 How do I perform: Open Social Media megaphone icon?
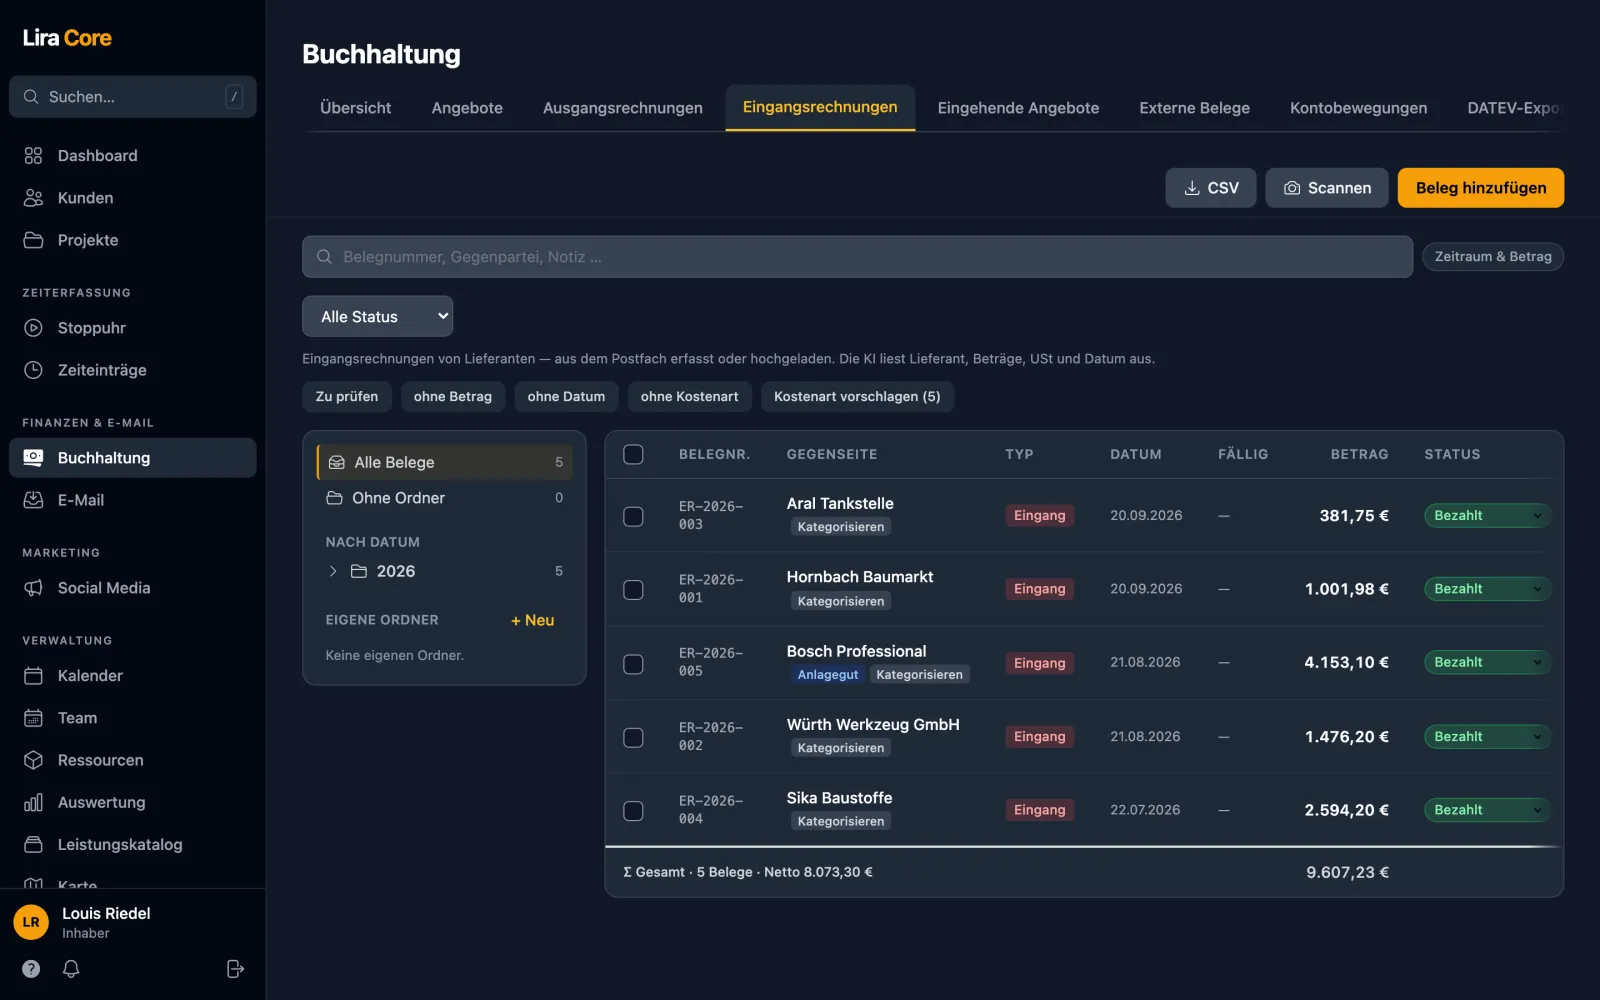click(x=33, y=588)
